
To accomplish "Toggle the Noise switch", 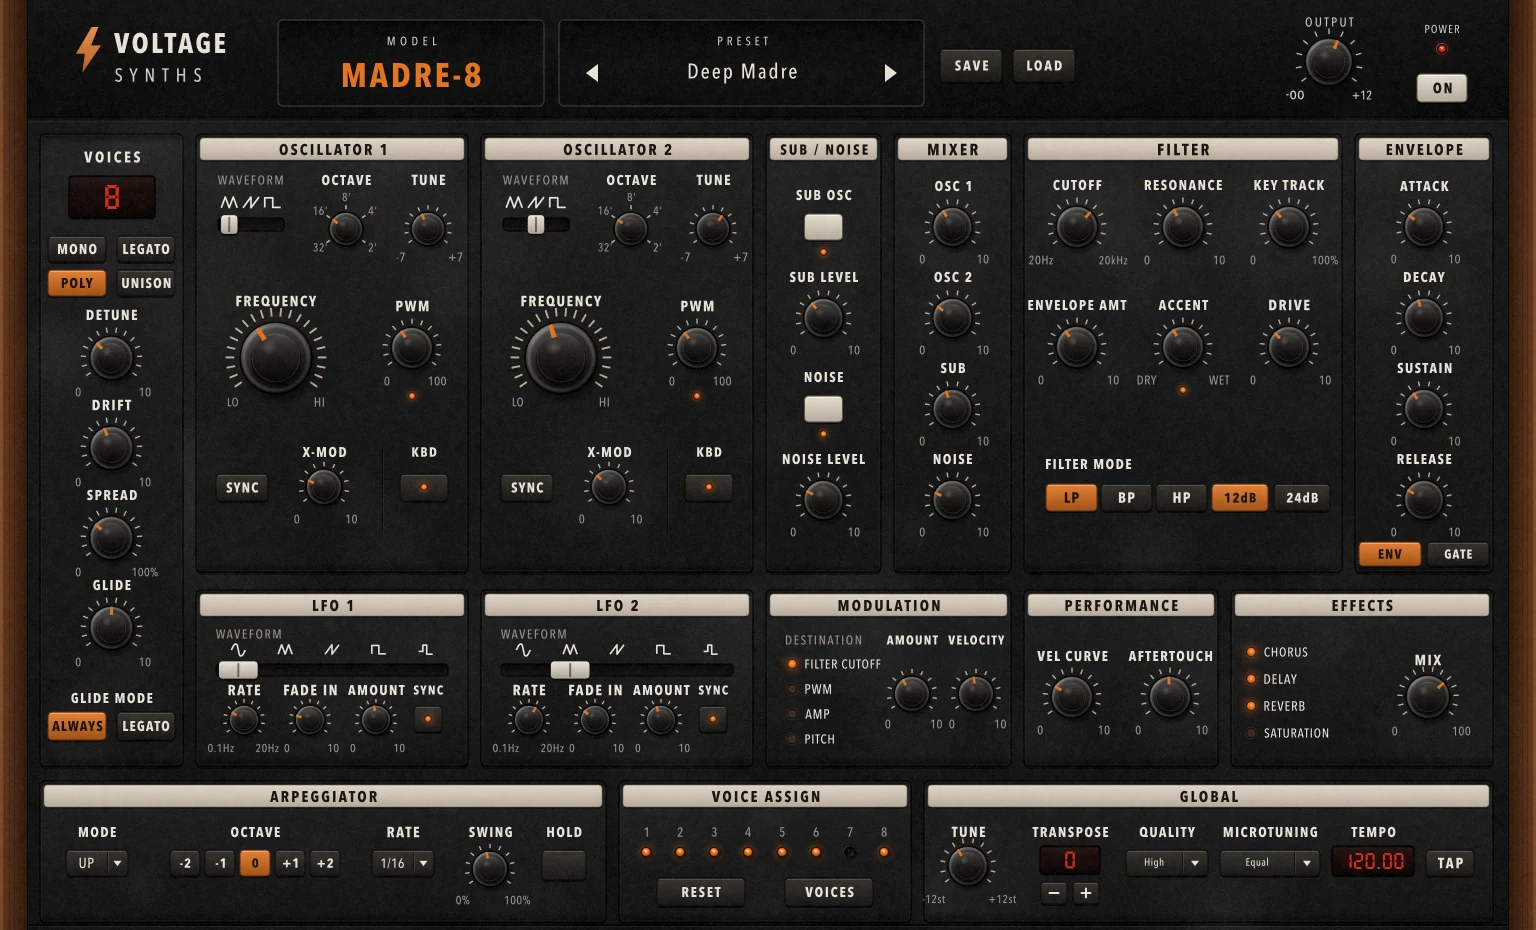I will tap(824, 409).
